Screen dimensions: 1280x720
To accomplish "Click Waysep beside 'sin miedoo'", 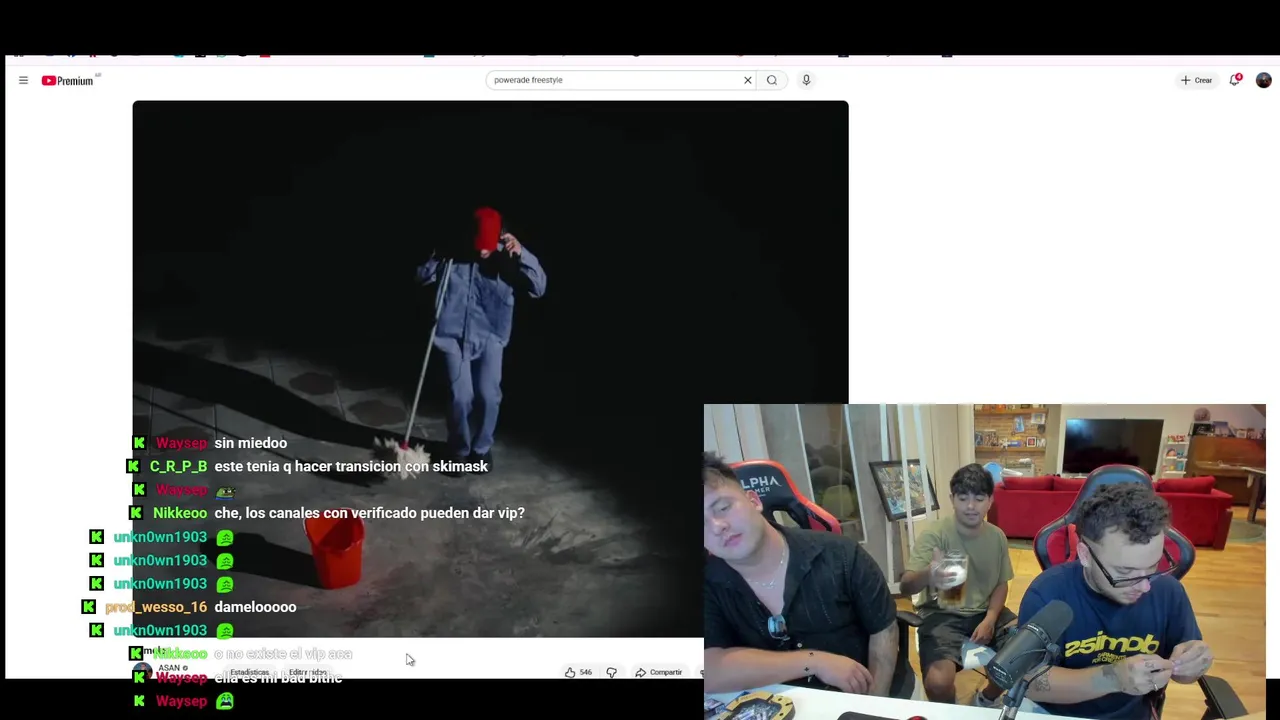I will [181, 443].
